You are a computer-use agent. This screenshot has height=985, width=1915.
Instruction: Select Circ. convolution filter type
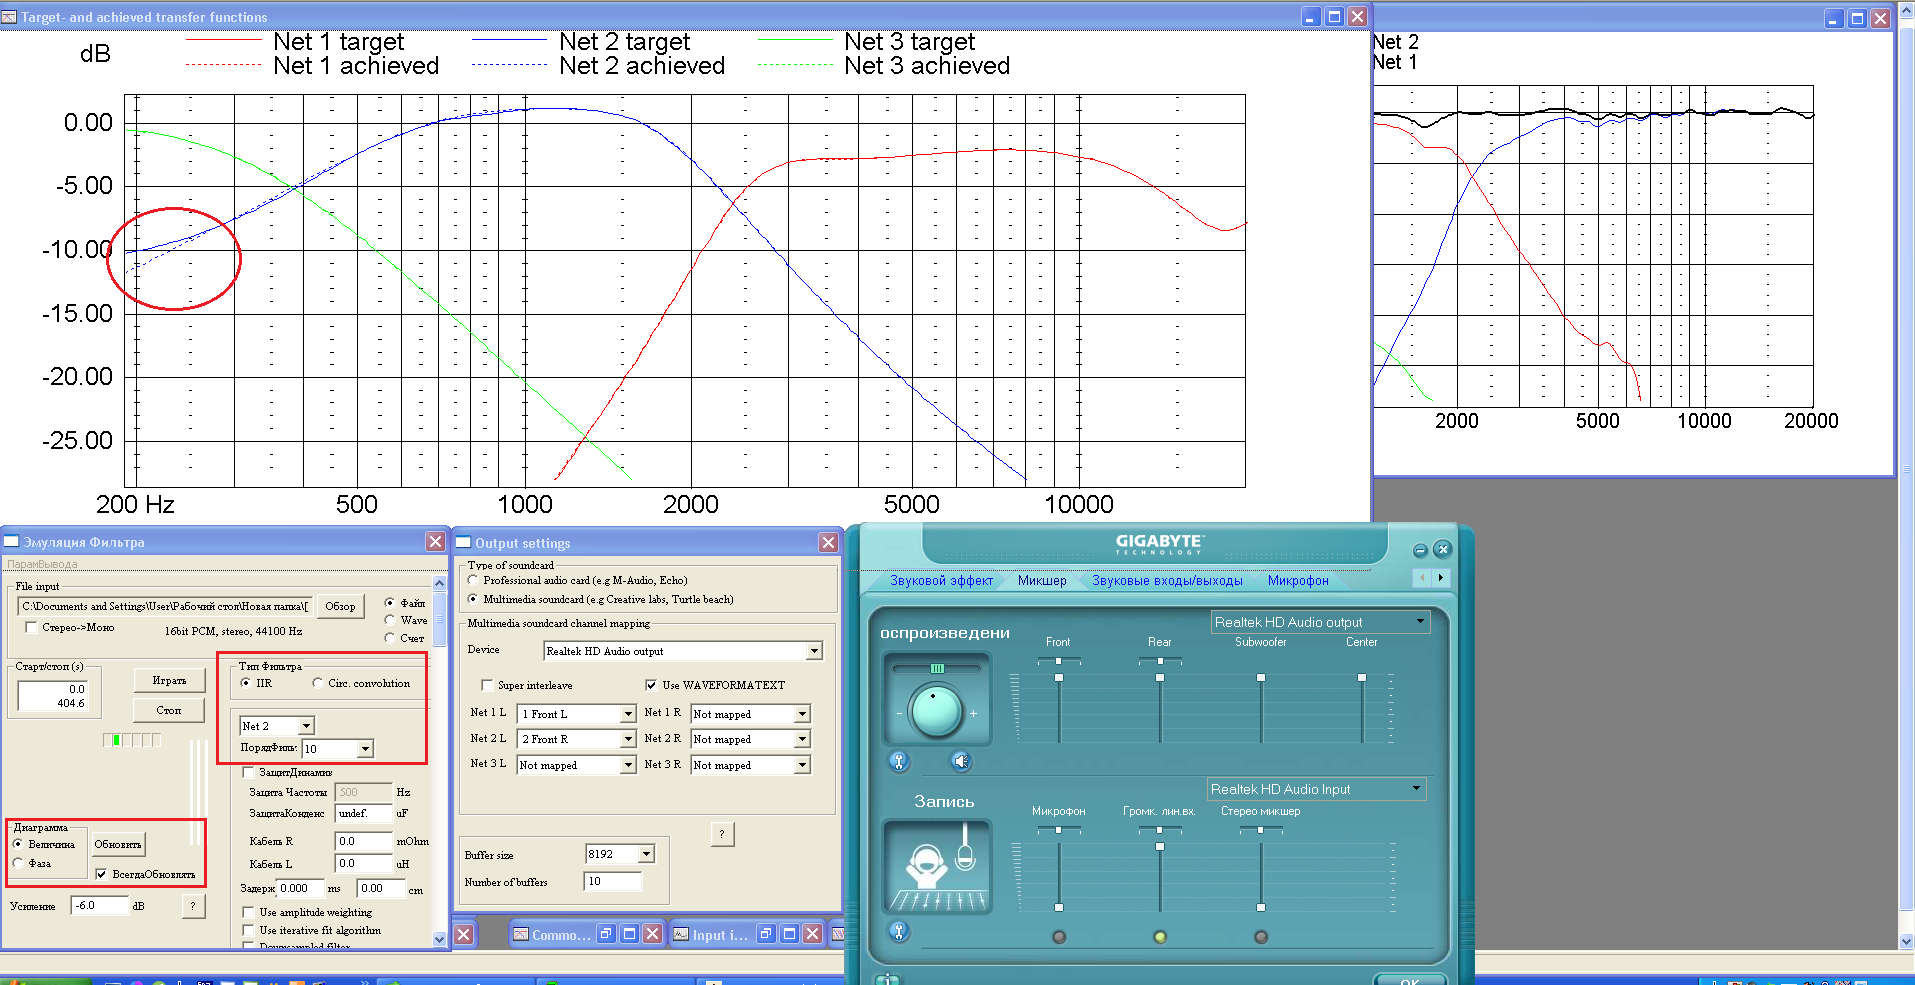[x=318, y=683]
